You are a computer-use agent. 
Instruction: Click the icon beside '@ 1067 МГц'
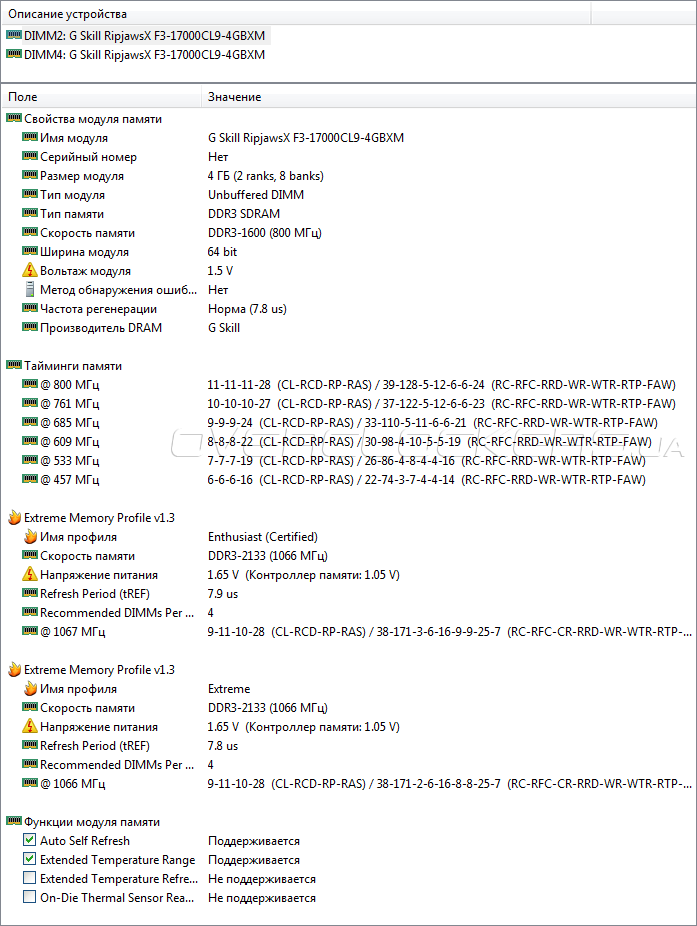30,631
